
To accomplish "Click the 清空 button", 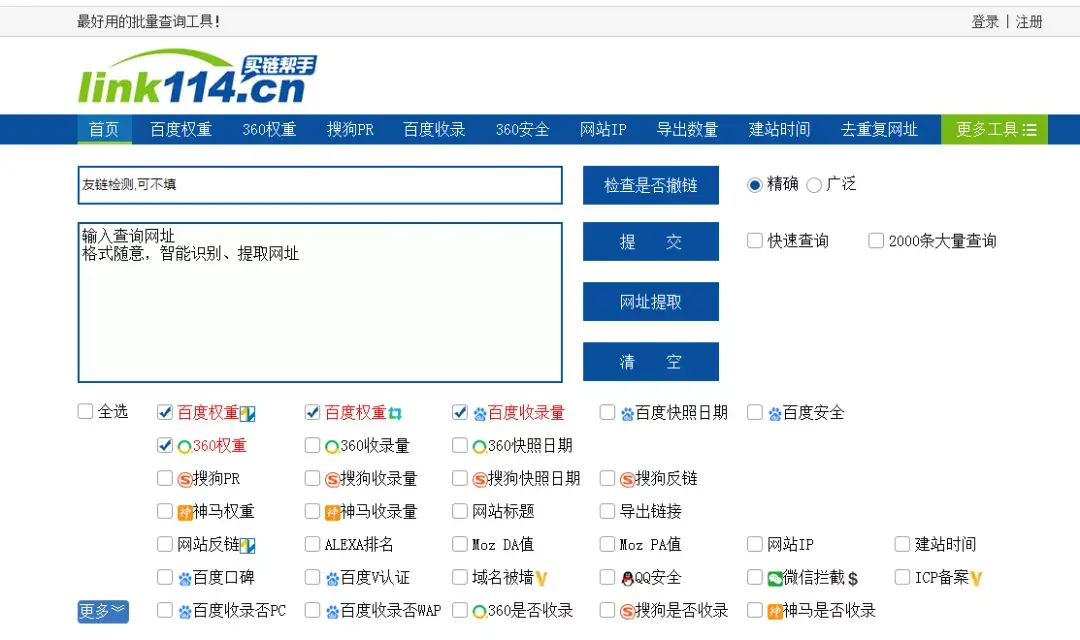I will tap(651, 362).
